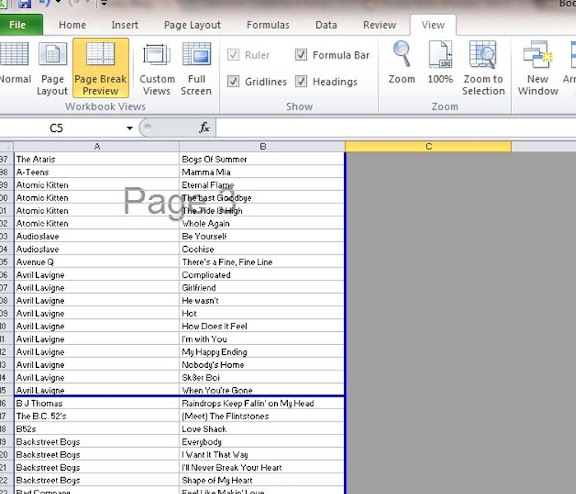The image size is (576, 494).
Task: Select cell 'I'm with You'
Action: 262,339
